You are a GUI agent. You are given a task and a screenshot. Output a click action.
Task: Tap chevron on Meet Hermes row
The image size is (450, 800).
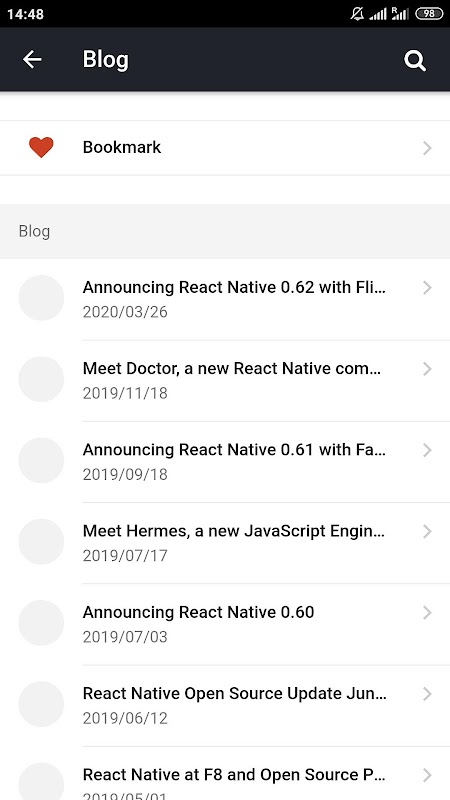tap(428, 532)
